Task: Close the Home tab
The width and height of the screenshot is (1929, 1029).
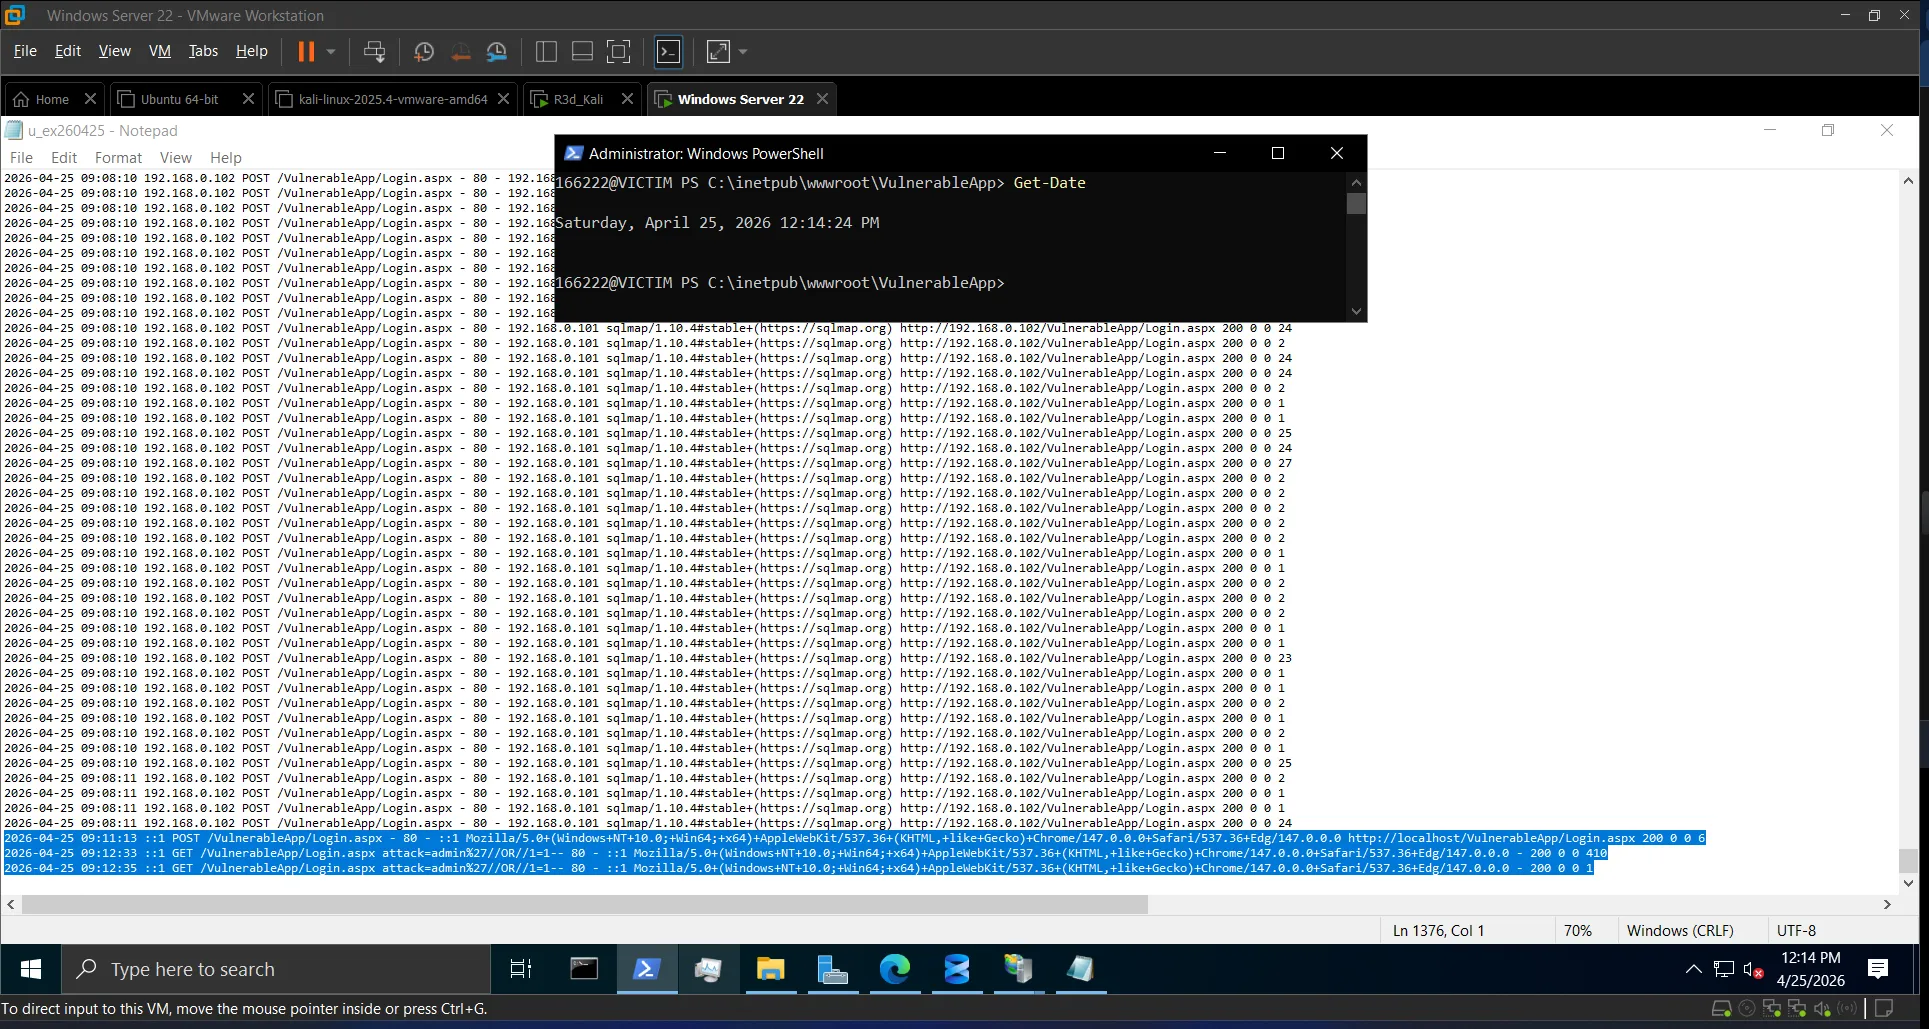Action: [90, 98]
